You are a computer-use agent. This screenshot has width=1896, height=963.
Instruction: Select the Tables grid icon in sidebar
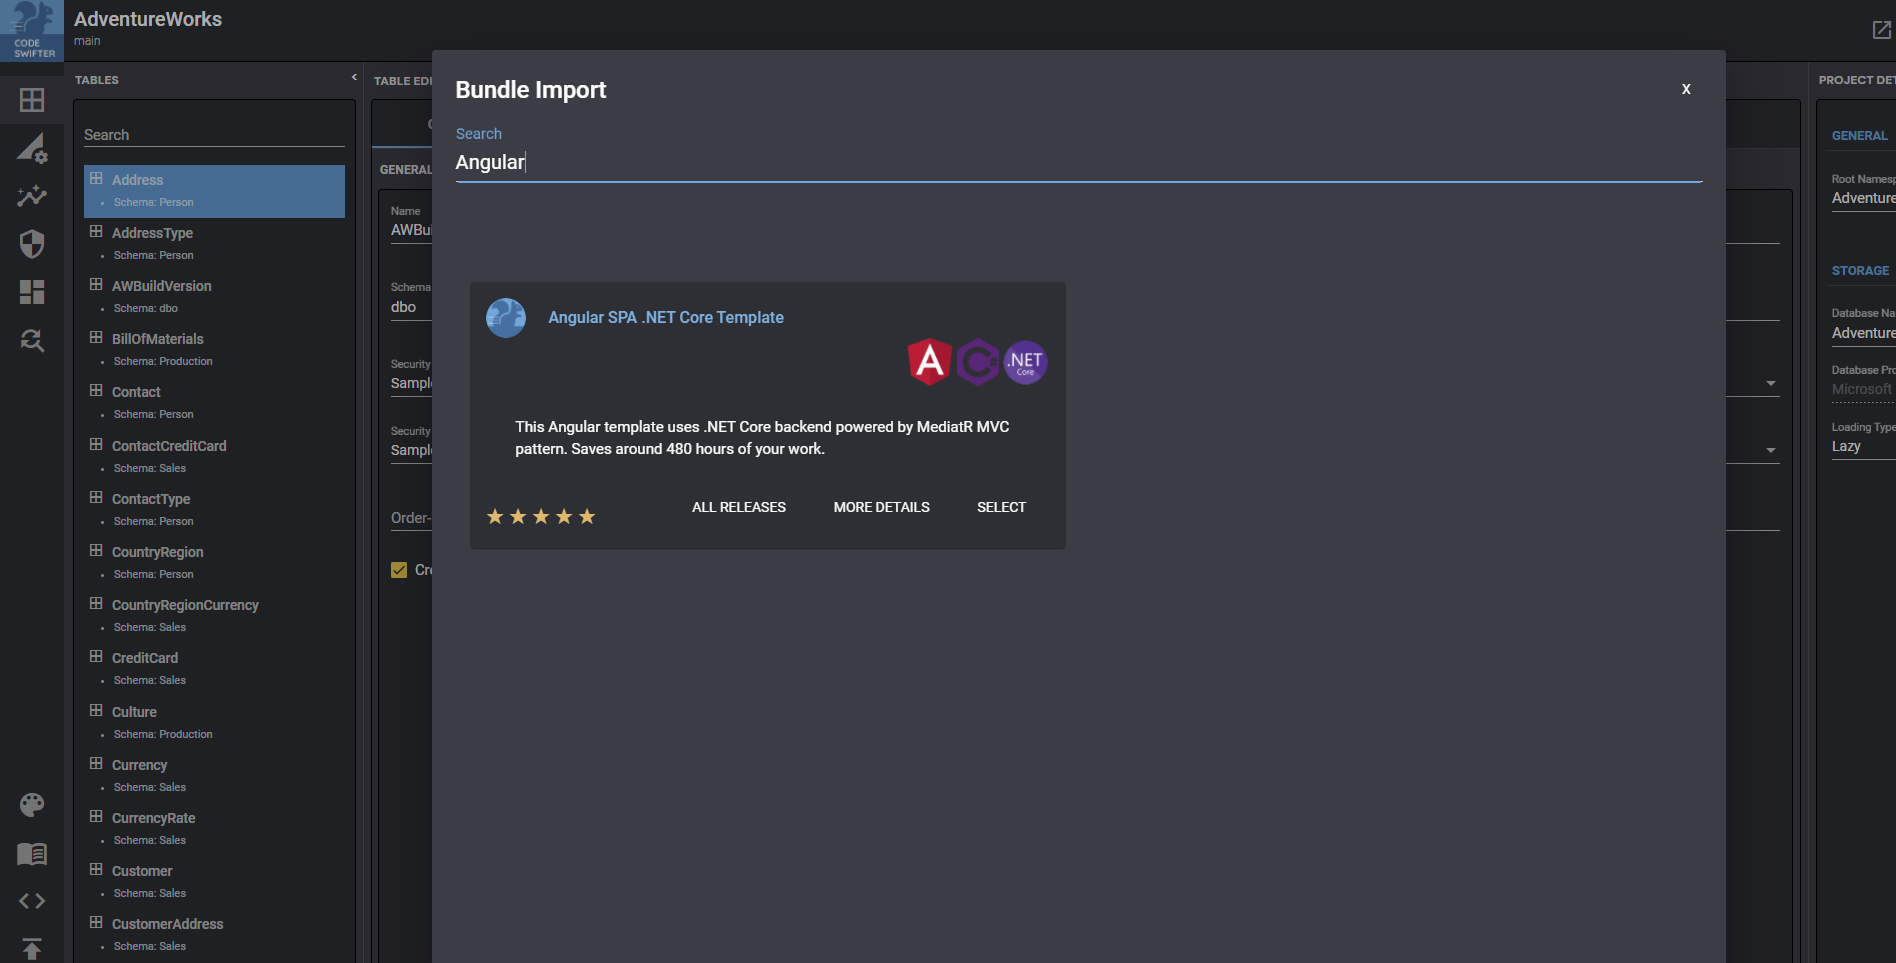click(x=31, y=100)
